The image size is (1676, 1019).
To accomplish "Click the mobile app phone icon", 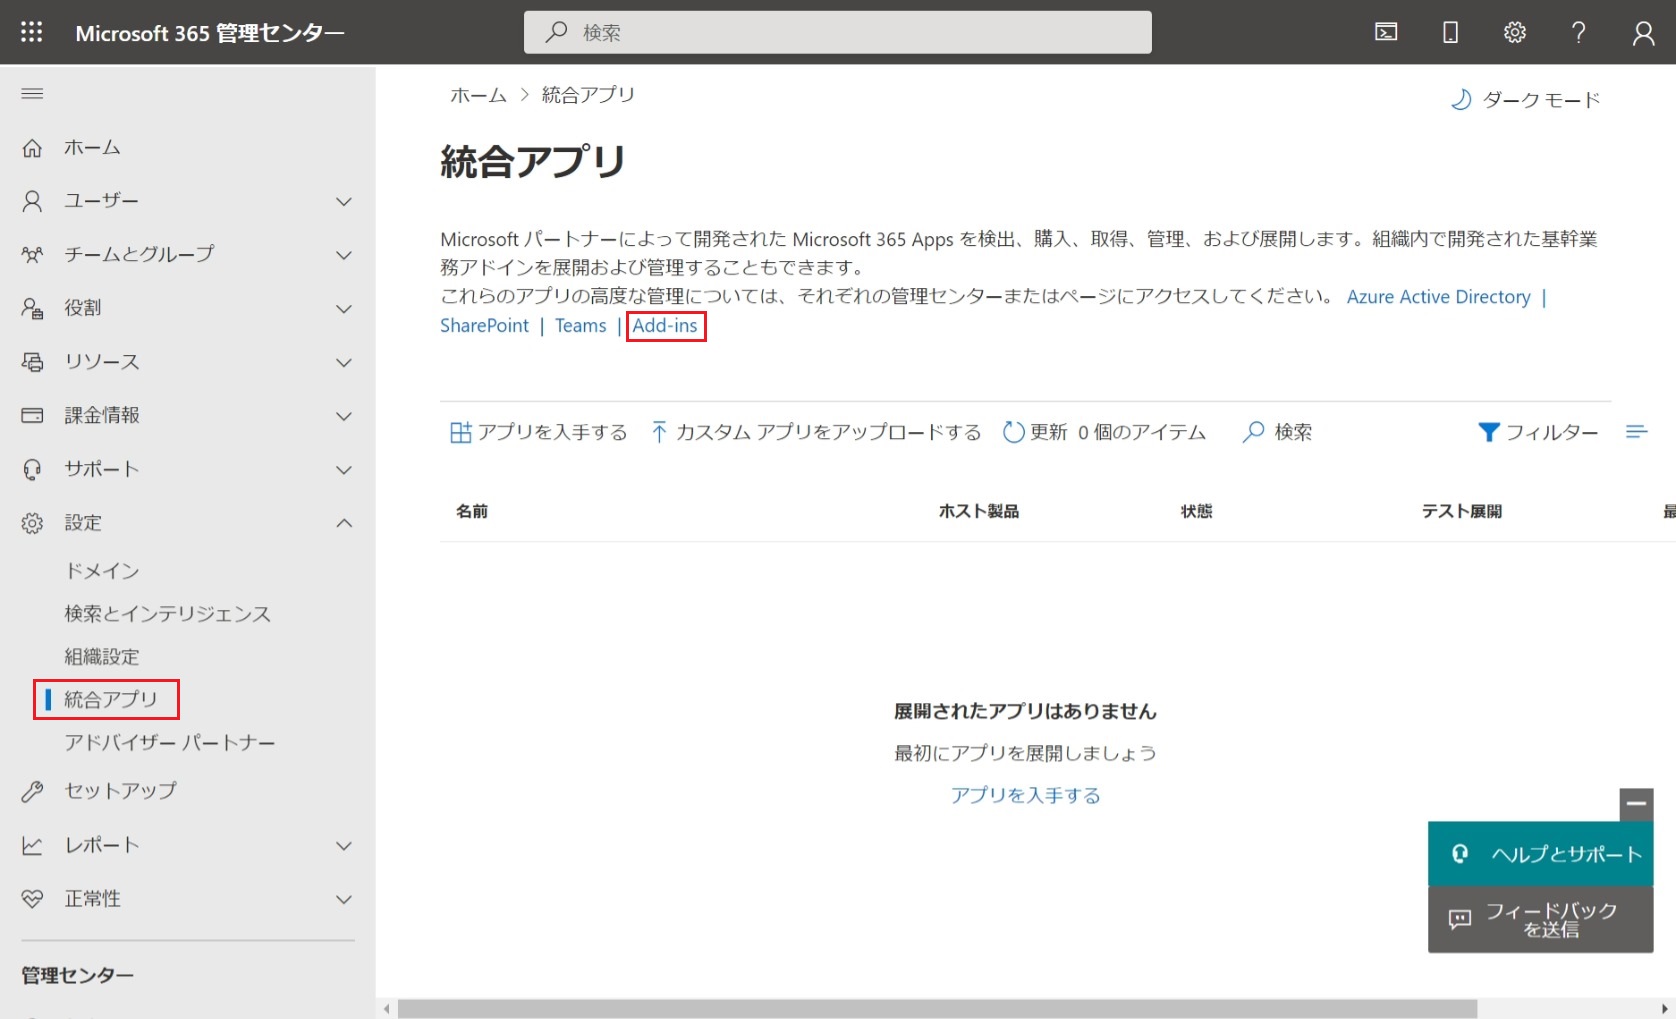I will (x=1450, y=32).
